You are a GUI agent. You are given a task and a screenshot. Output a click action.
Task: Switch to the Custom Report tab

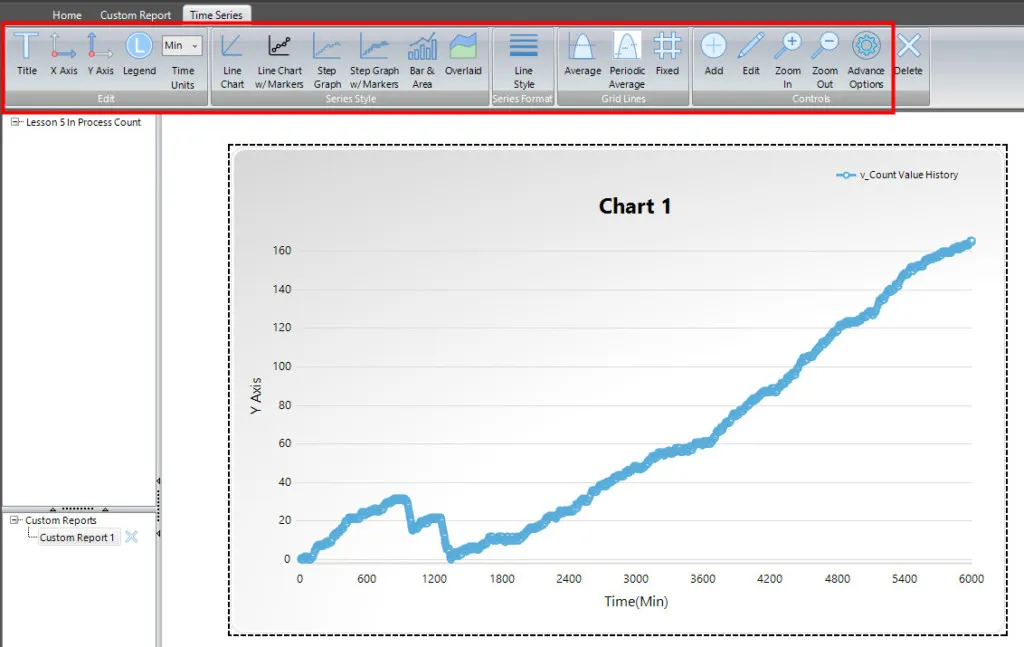coord(135,14)
